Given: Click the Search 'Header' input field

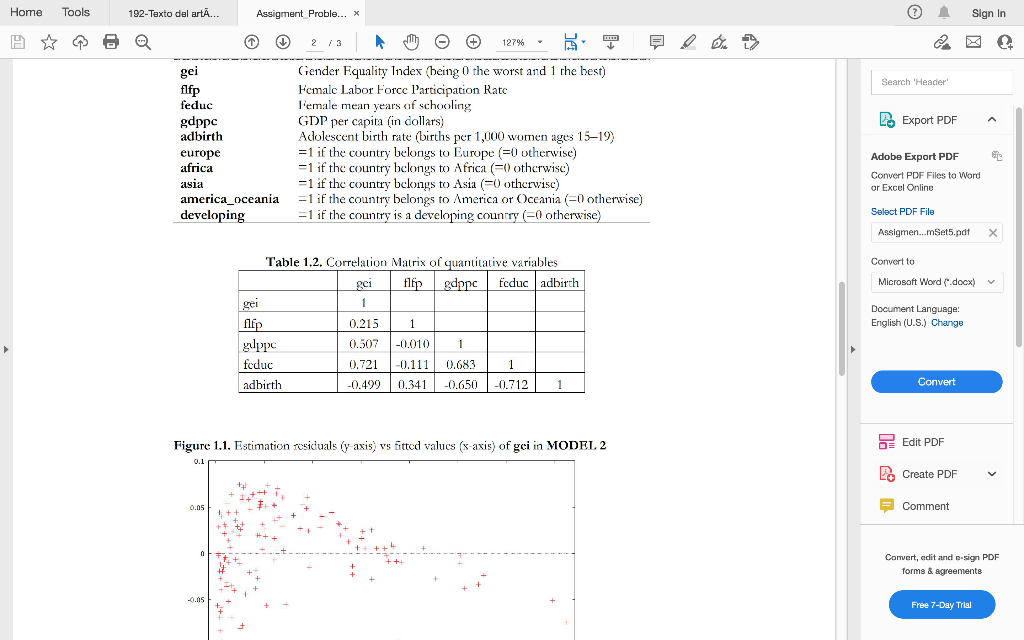Looking at the screenshot, I should point(942,82).
